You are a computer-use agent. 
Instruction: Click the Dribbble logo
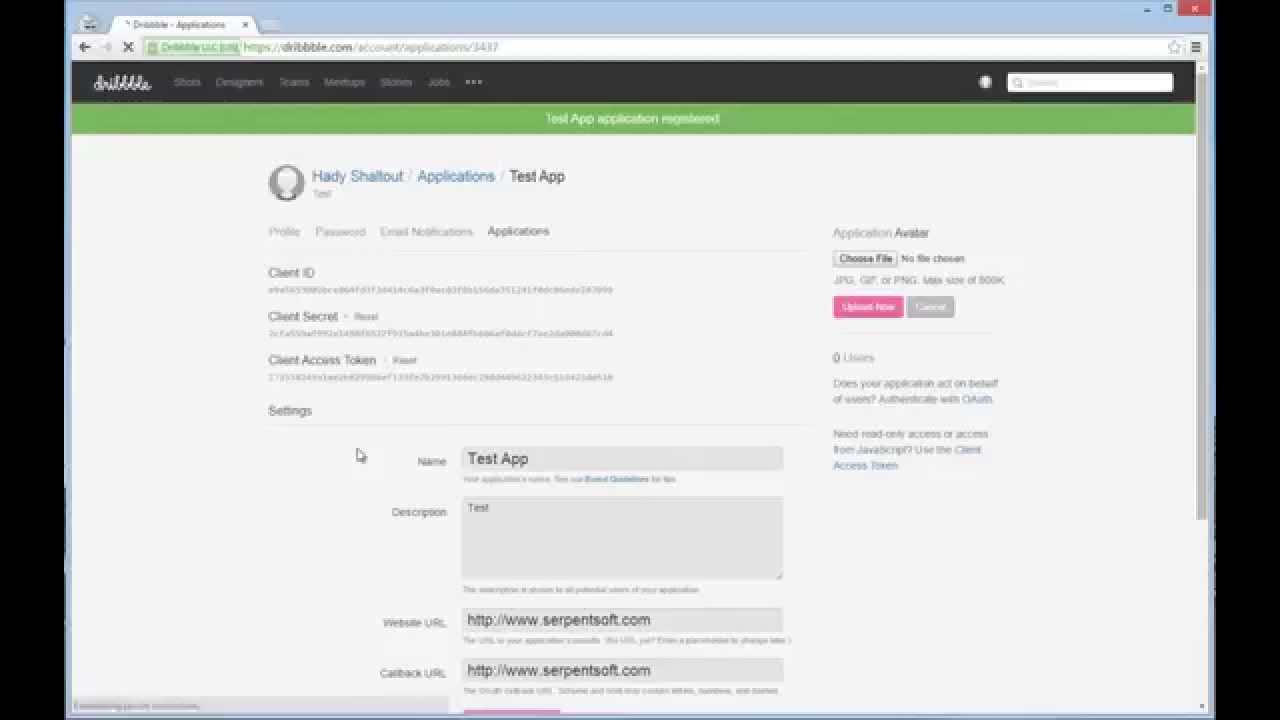click(122, 83)
